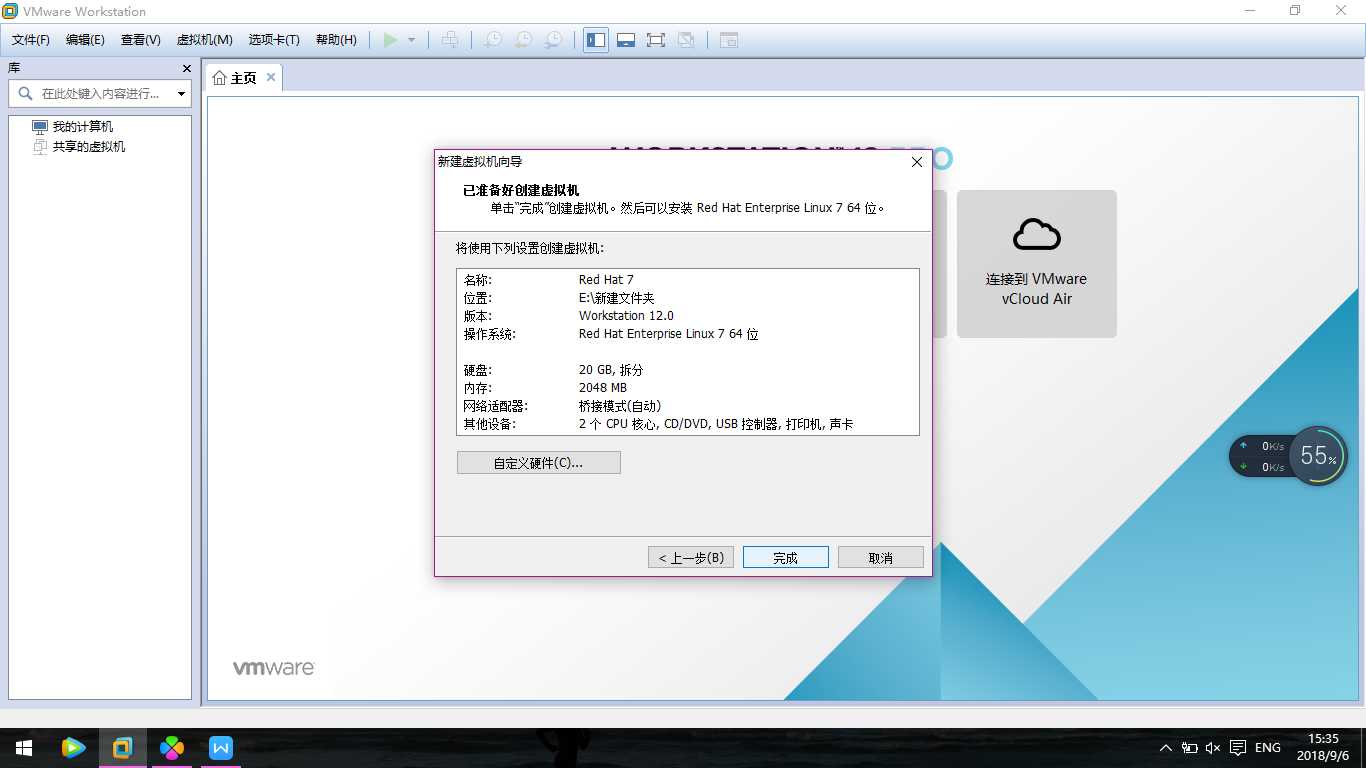Viewport: 1366px width, 768px height.
Task: Click the ENG input language indicator
Action: click(1268, 748)
